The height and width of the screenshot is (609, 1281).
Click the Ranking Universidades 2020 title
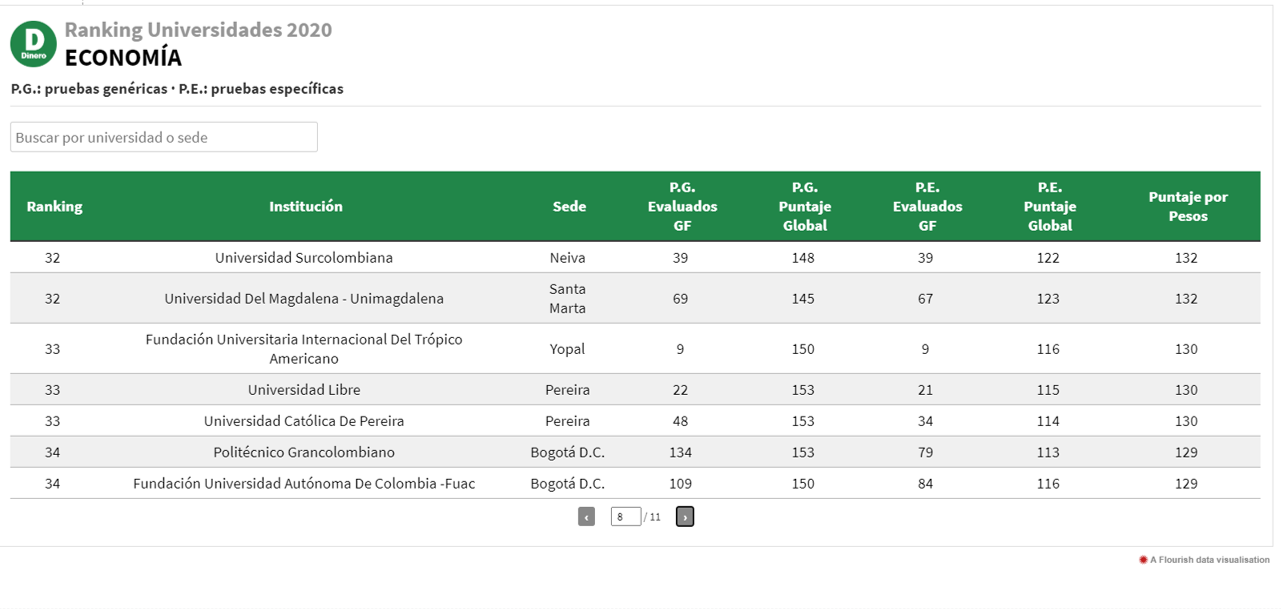pos(198,30)
